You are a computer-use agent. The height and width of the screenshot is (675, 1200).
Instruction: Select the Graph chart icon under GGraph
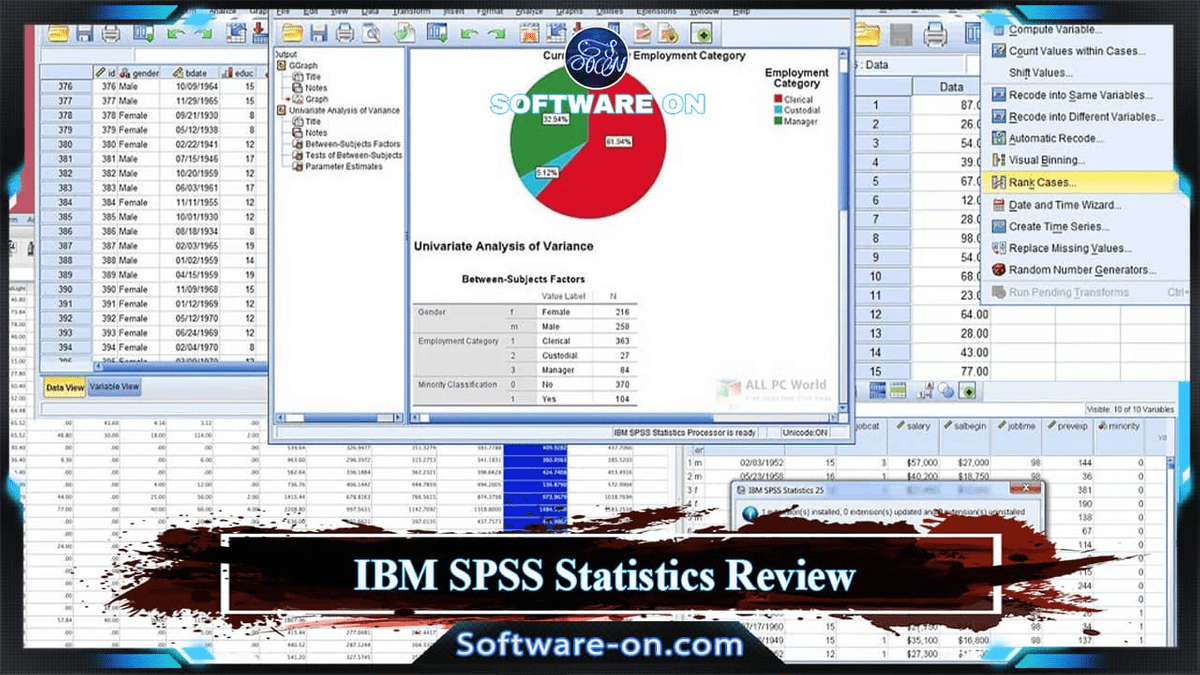point(298,98)
